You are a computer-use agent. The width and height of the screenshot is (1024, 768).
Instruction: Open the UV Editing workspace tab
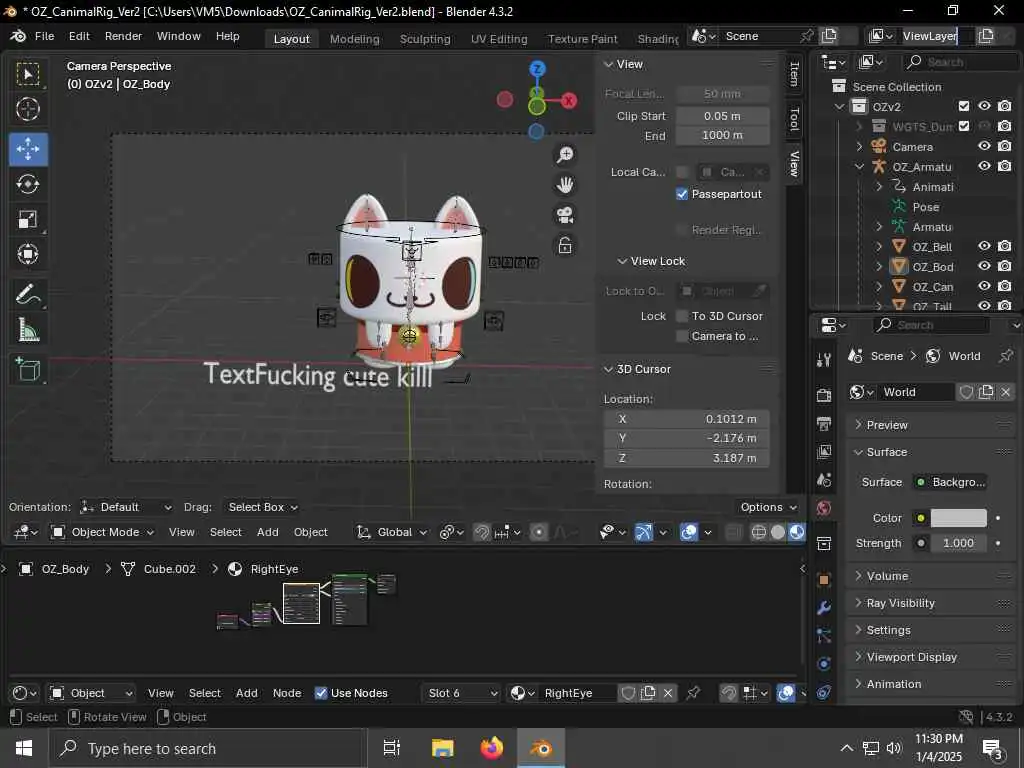pyautogui.click(x=499, y=39)
